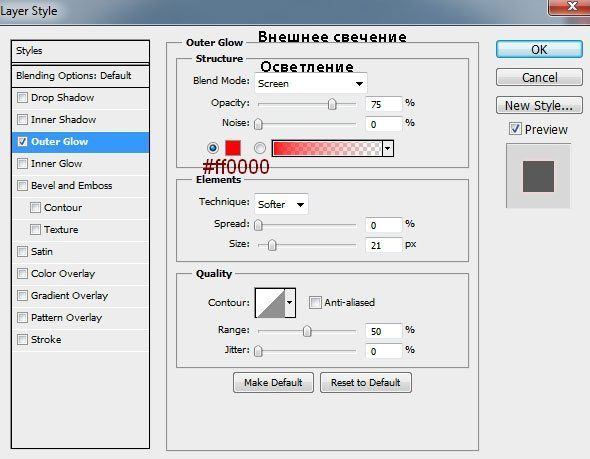590x459 pixels.
Task: Enable the Stroke checkbox
Action: point(22,339)
